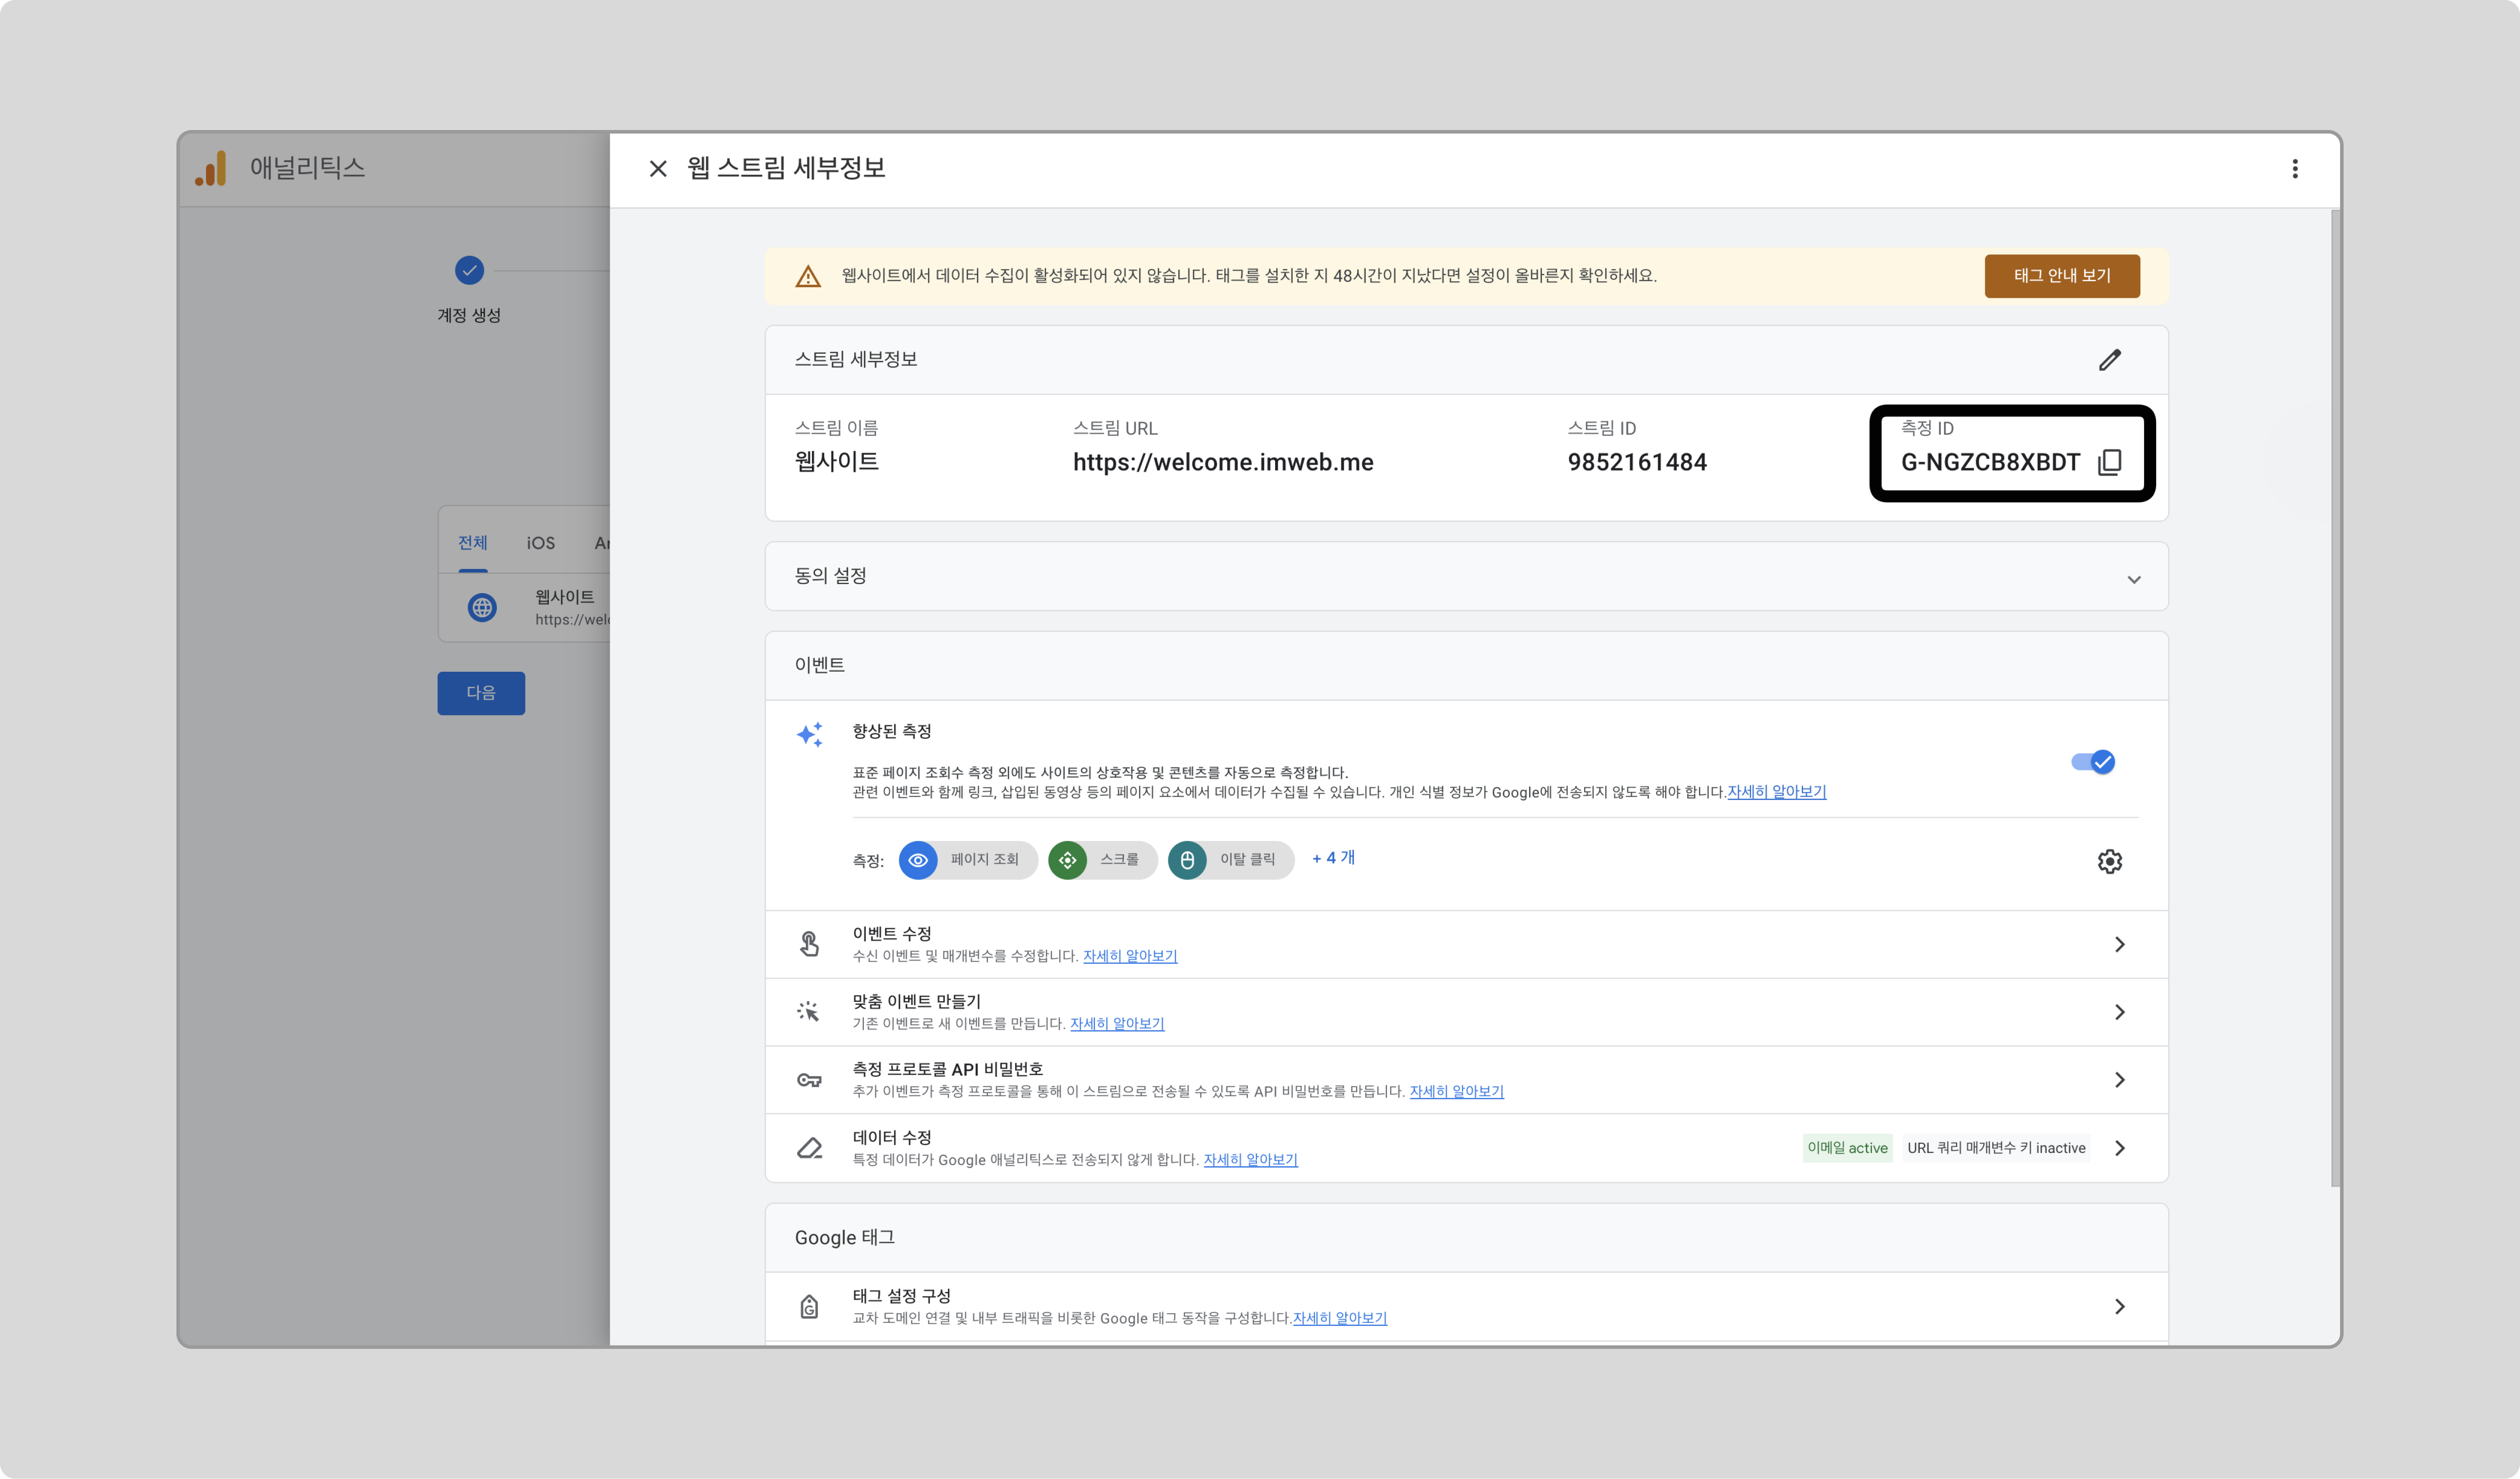Click the stream name 웹사이트 value
Screen dimensions: 2520x1479
coord(836,462)
